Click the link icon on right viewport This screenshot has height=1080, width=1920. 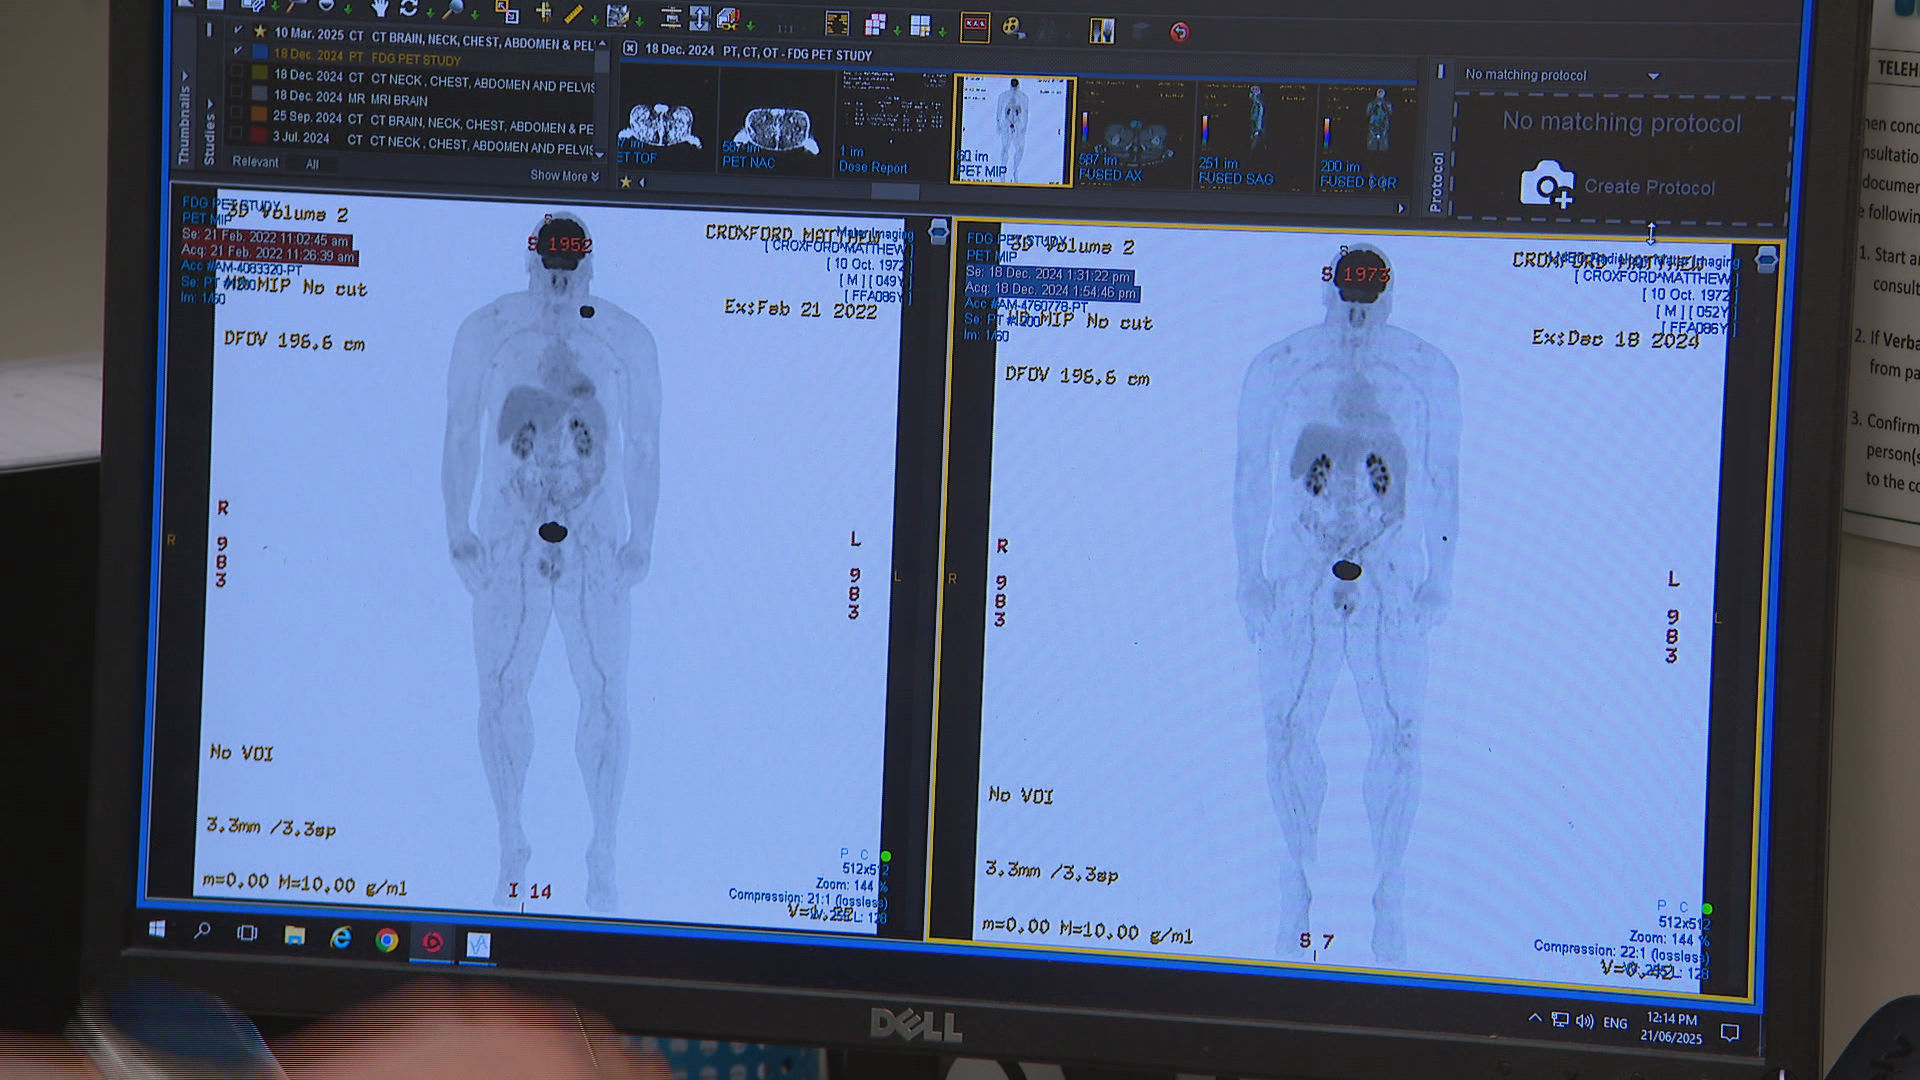point(1766,260)
